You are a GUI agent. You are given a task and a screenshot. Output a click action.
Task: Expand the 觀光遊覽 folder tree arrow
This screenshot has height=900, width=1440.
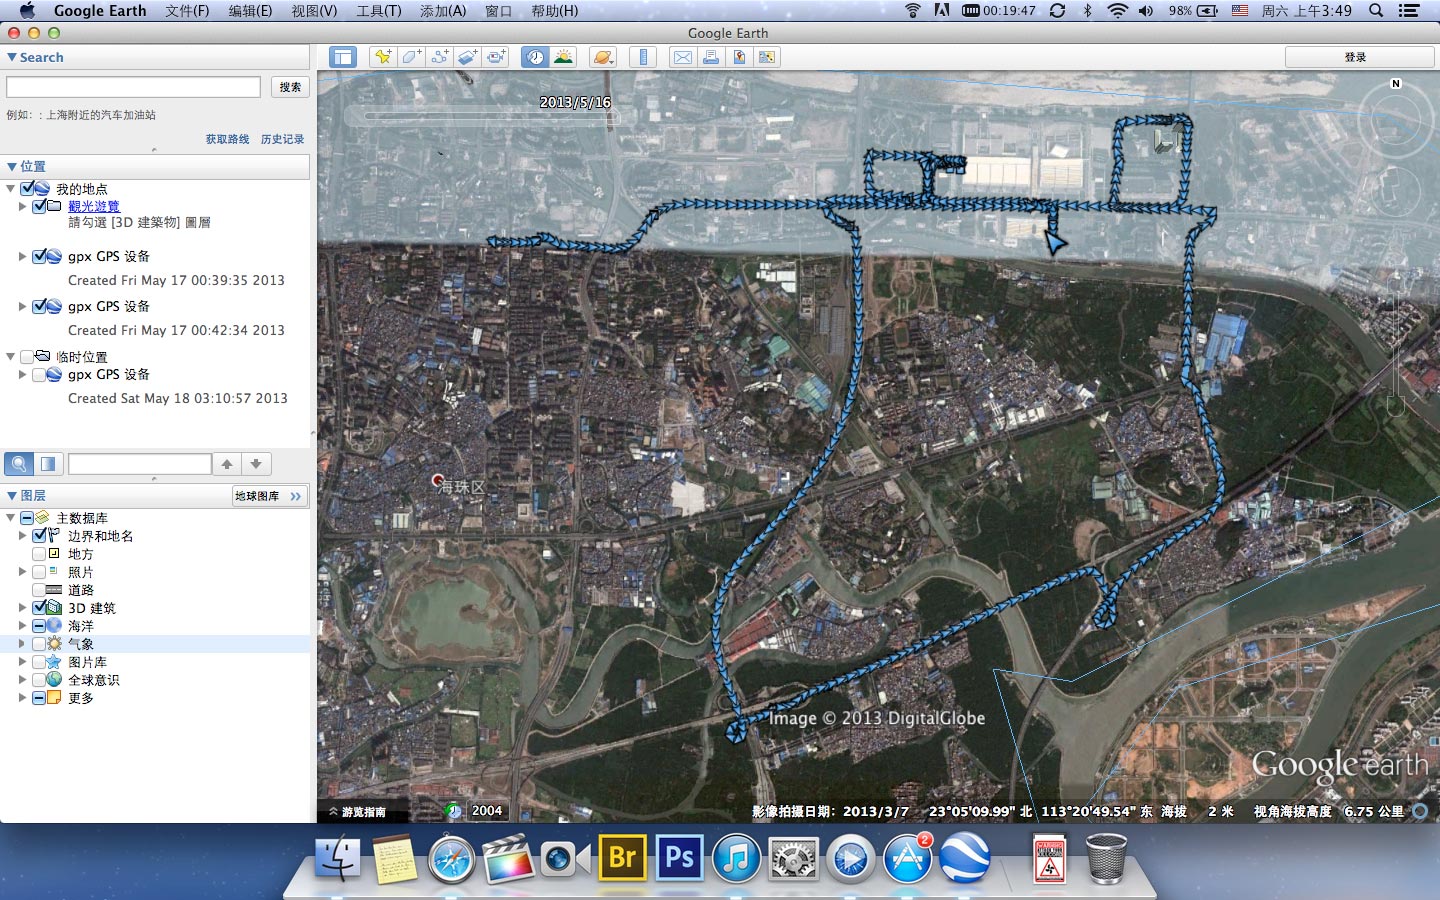(22, 206)
